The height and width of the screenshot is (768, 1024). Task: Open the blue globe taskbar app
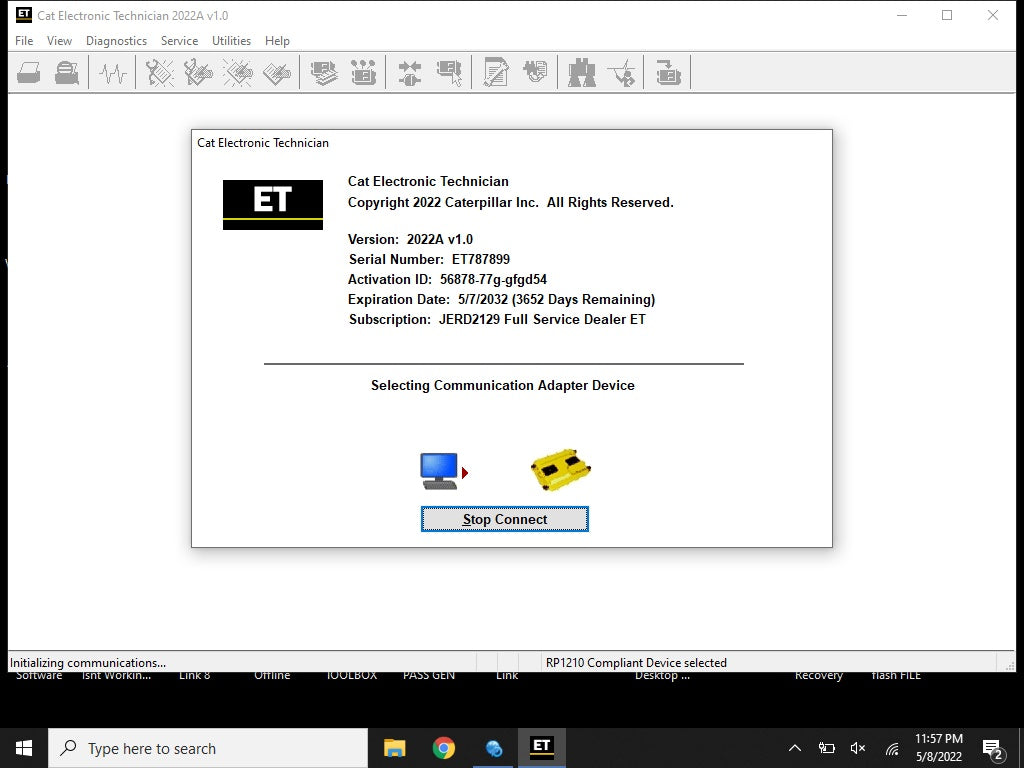(x=493, y=748)
